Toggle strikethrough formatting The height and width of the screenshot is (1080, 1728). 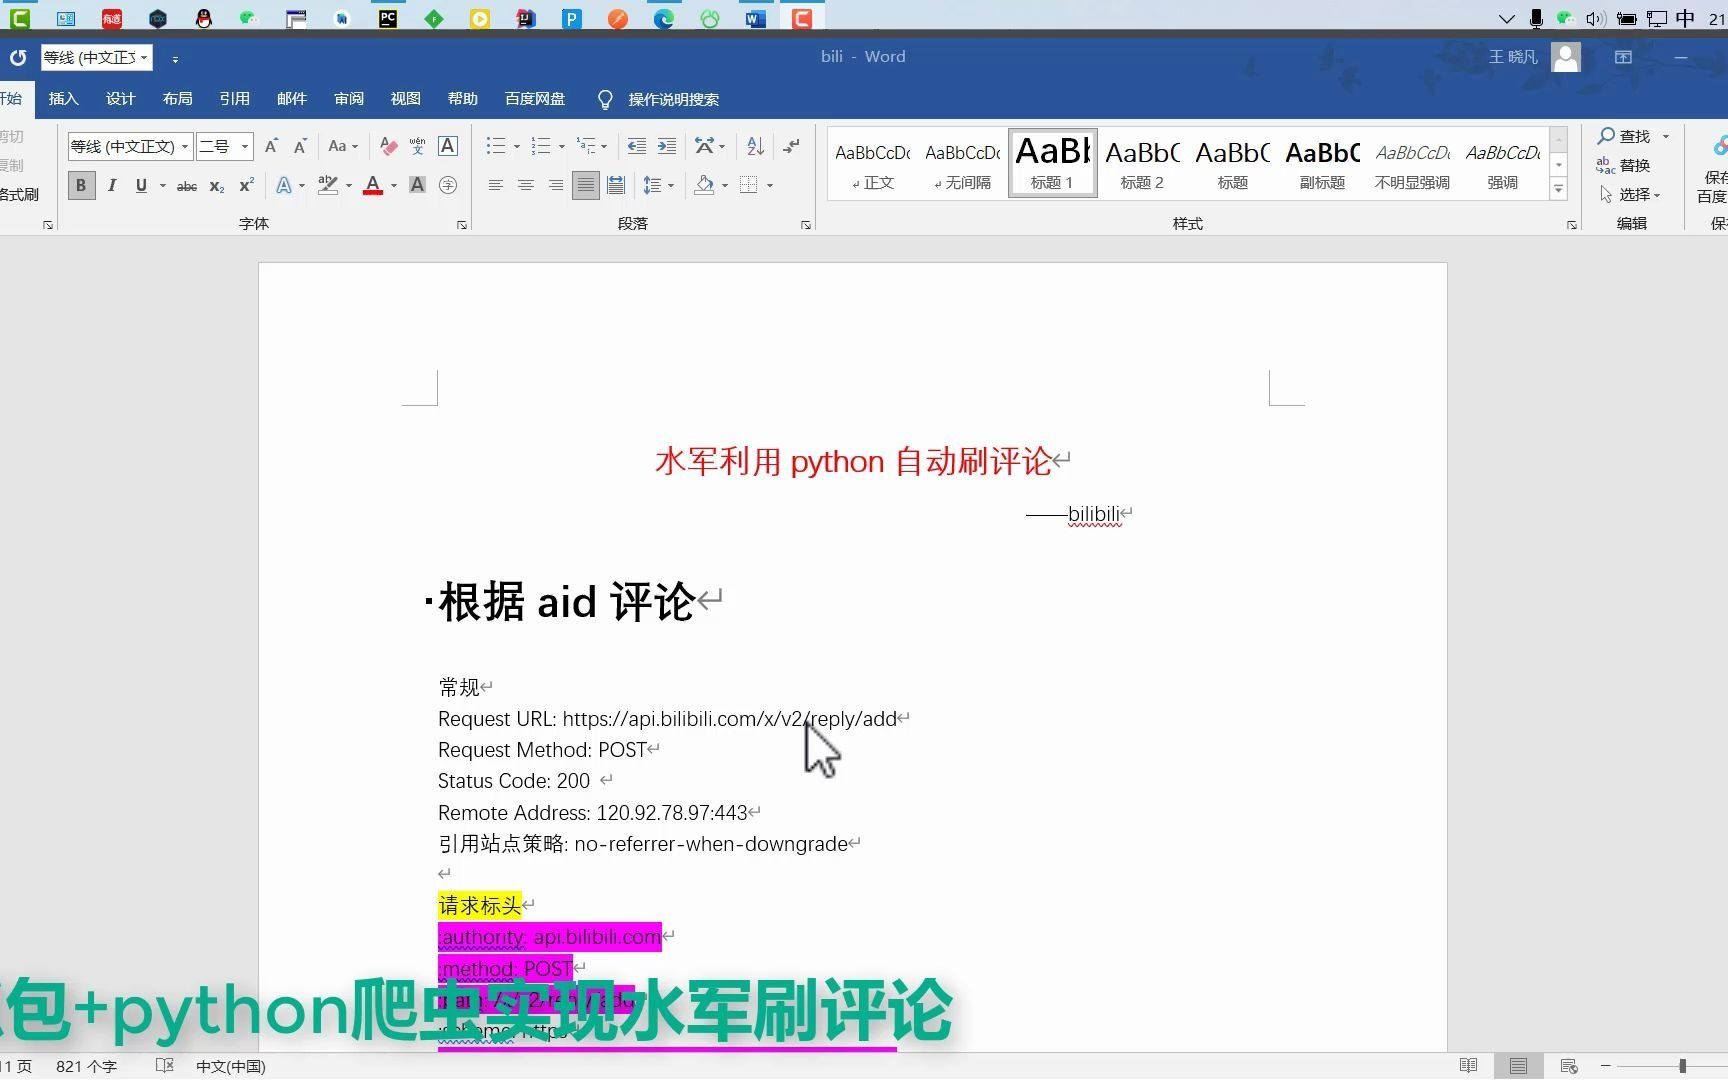tap(187, 186)
